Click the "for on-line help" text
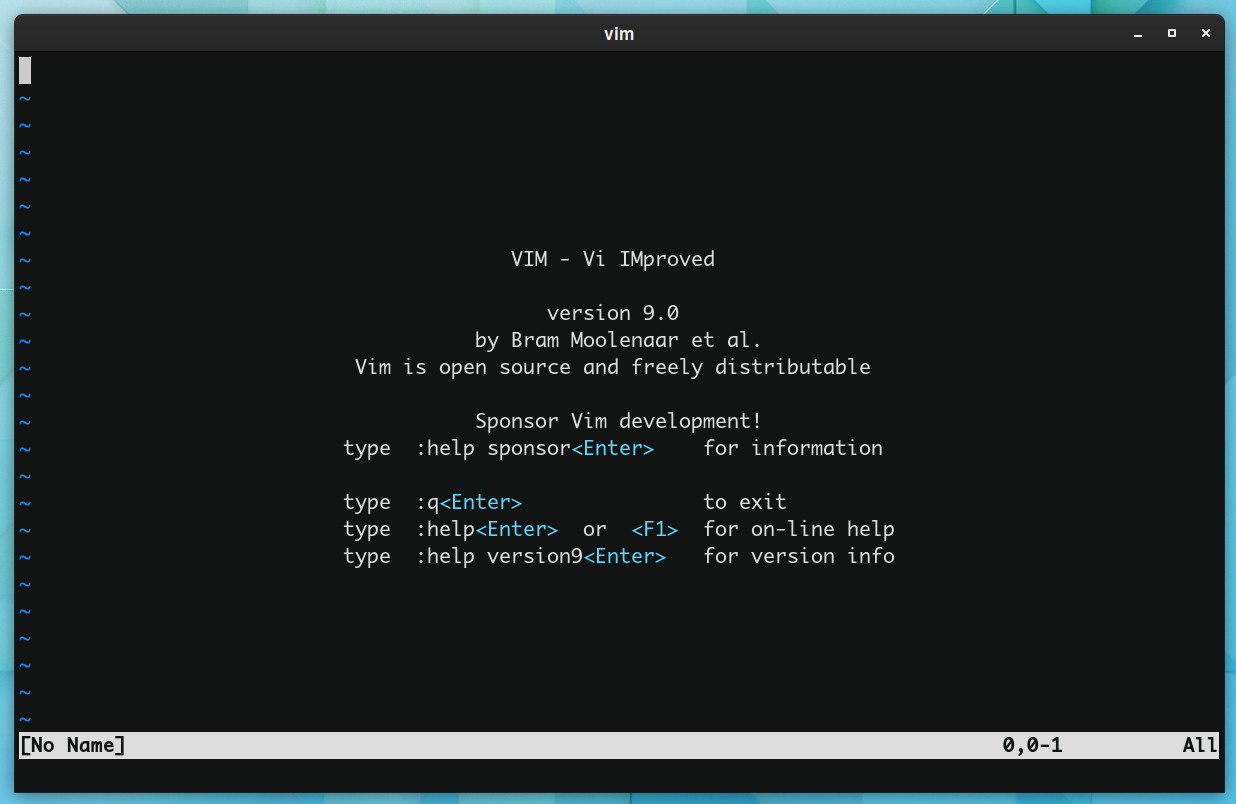 pyautogui.click(x=799, y=529)
